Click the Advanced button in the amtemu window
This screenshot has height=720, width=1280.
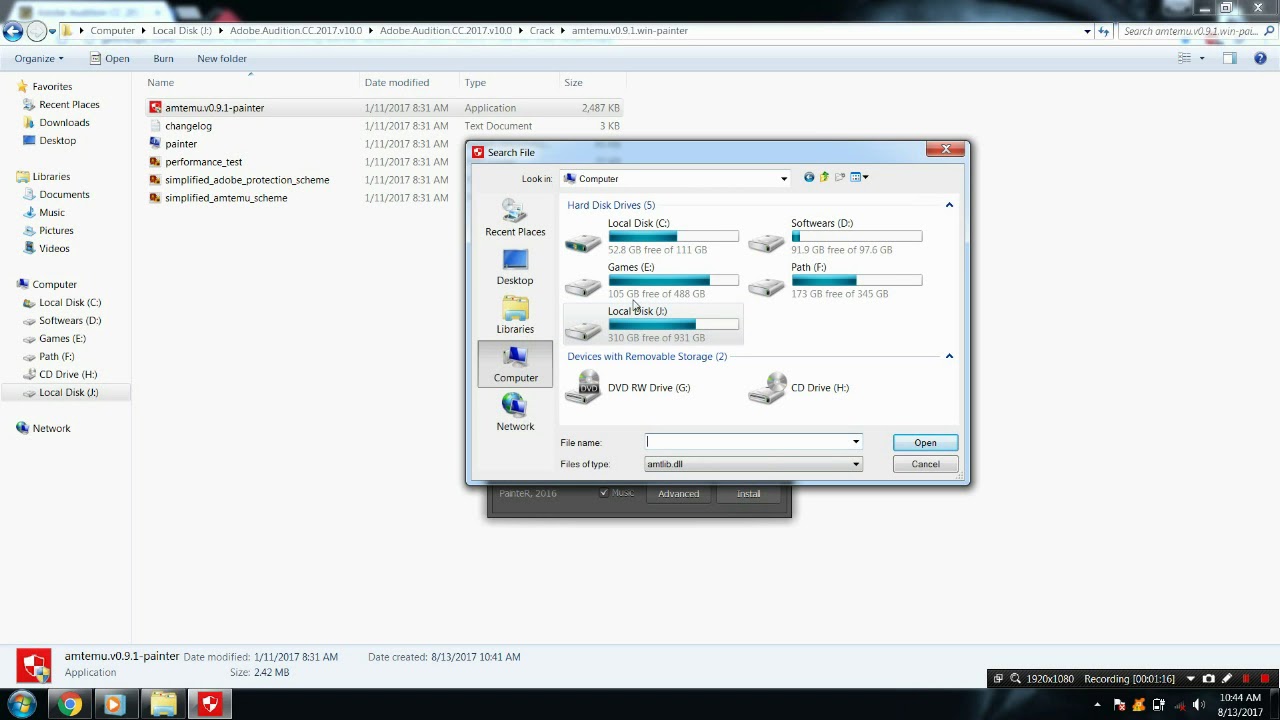678,493
